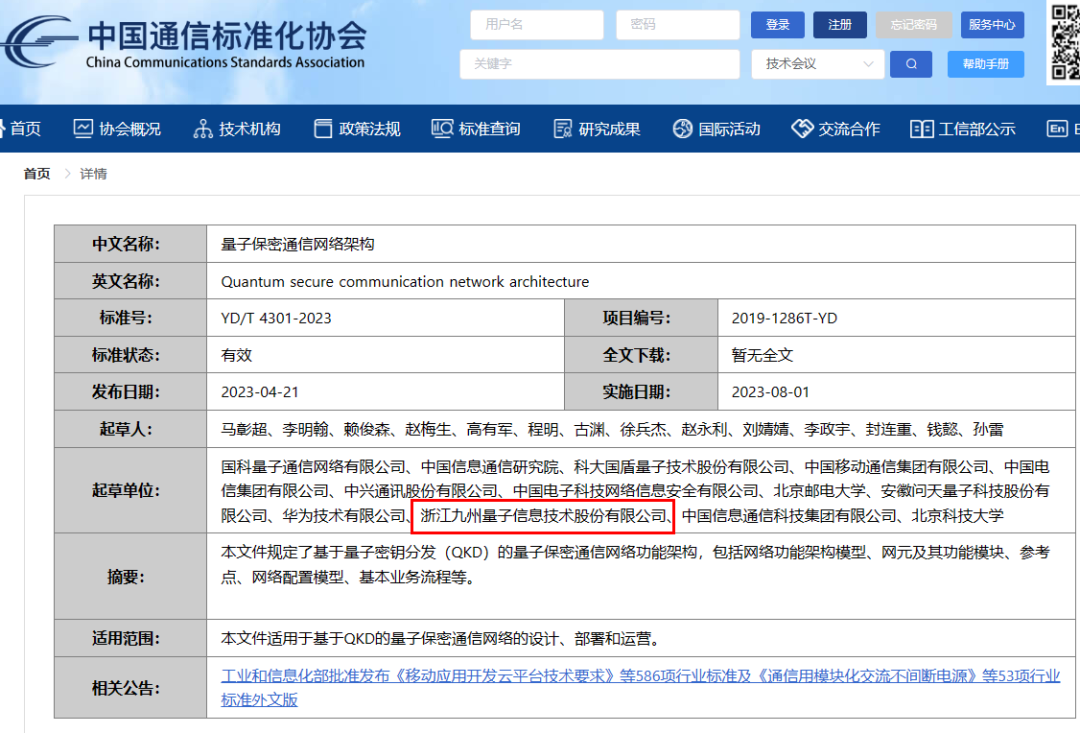Go to 首页 in the breadcrumb
The height and width of the screenshot is (733, 1080).
pos(37,174)
